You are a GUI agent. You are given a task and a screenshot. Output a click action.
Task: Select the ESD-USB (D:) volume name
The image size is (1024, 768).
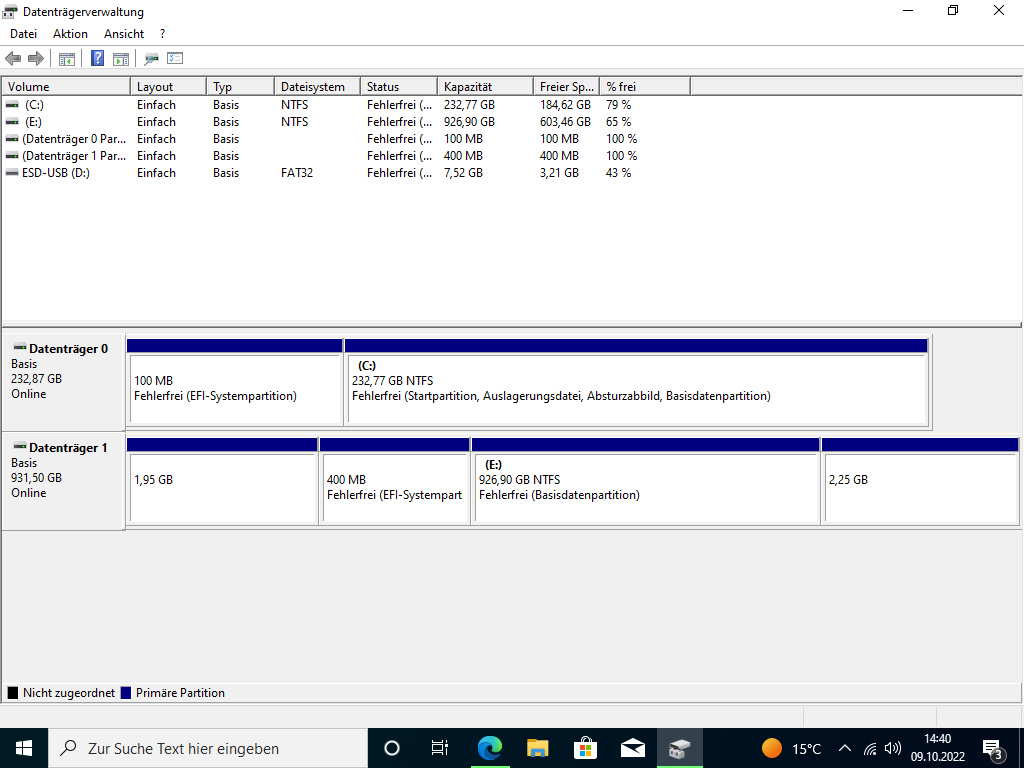point(56,172)
